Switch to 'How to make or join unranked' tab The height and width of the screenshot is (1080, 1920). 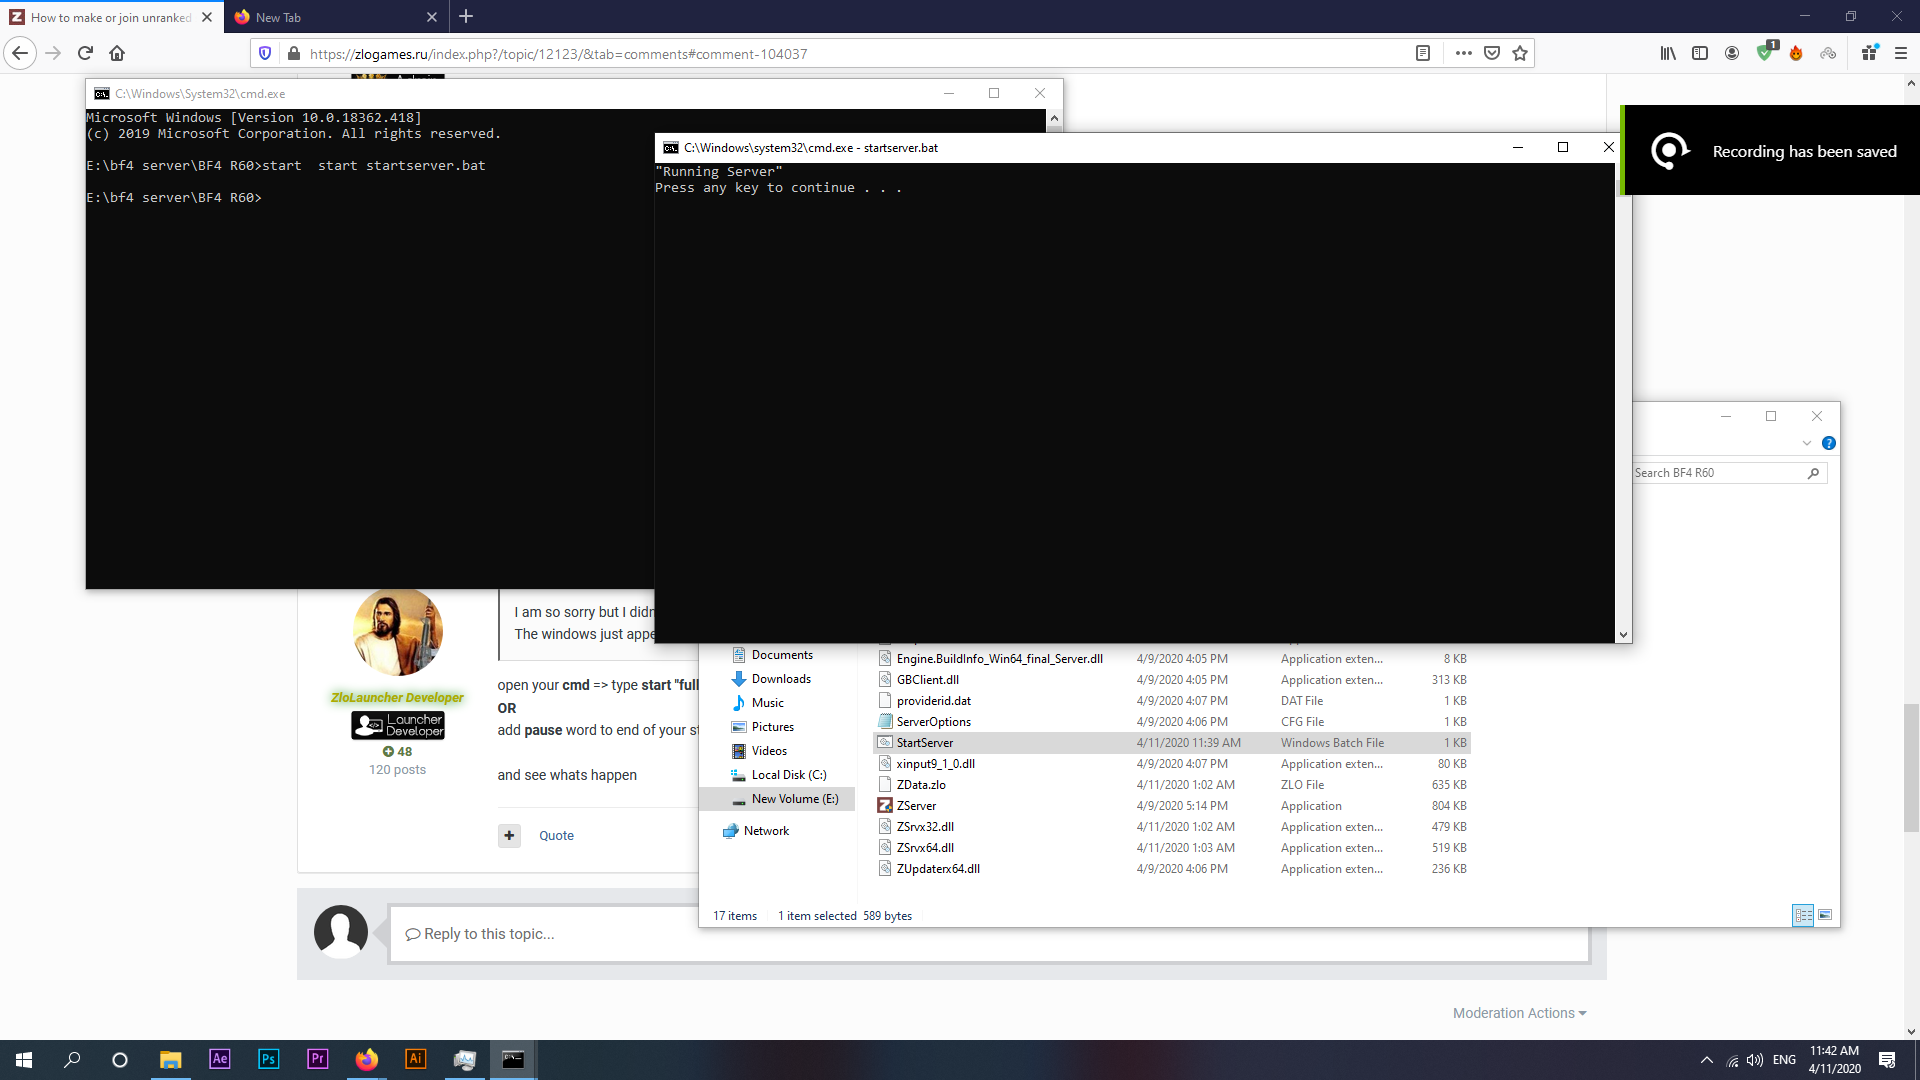click(110, 17)
